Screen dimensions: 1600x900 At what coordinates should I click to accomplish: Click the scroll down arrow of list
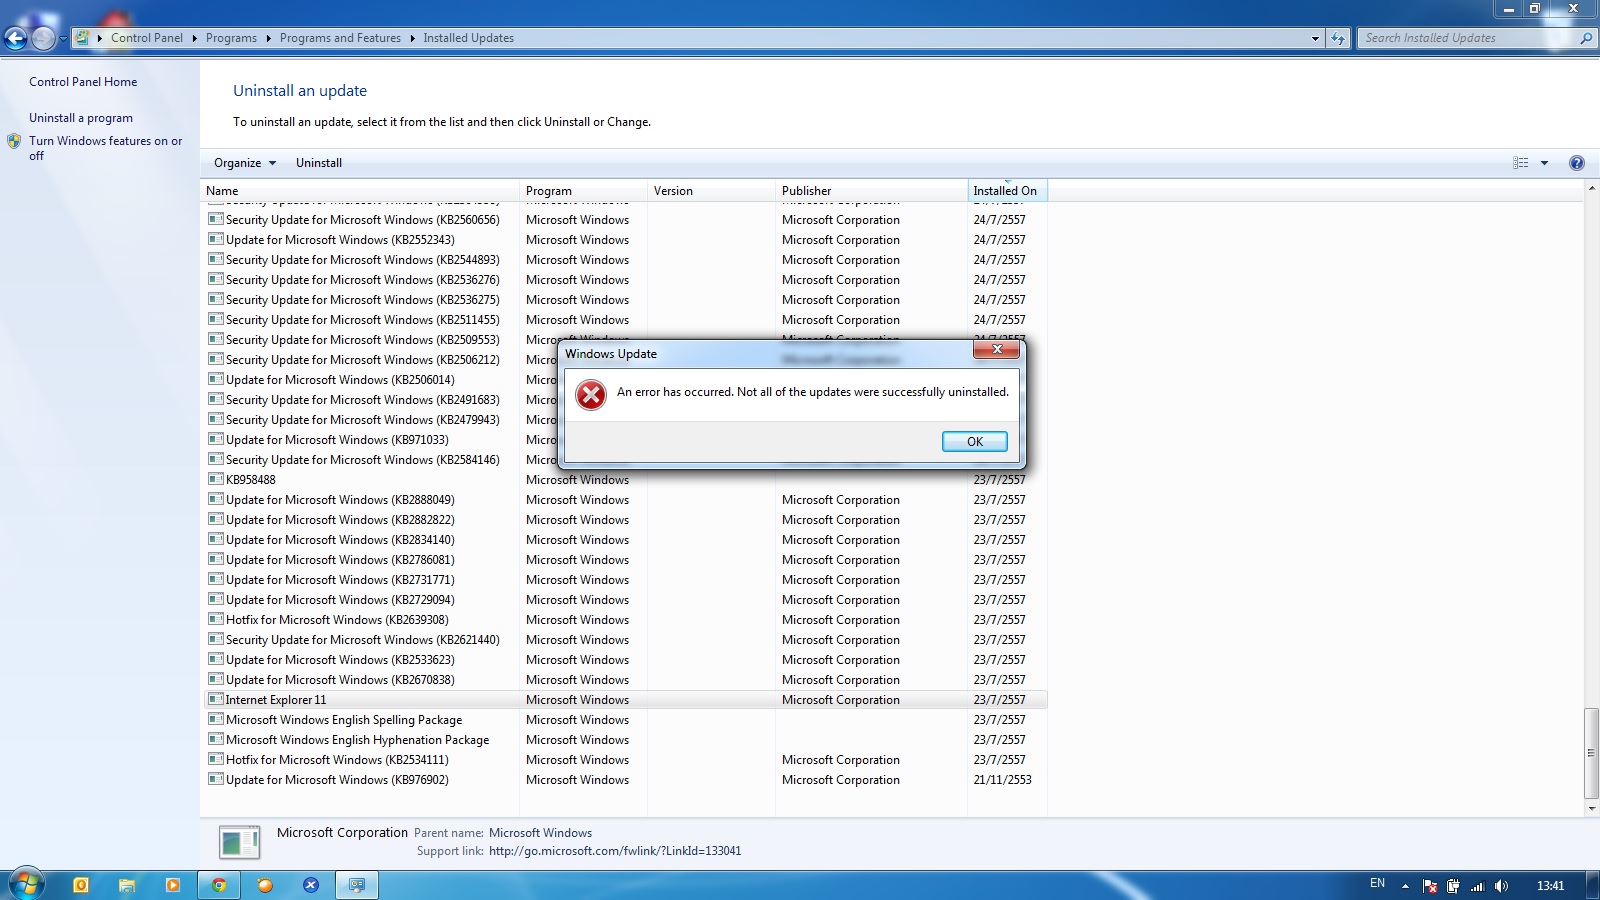[1591, 808]
